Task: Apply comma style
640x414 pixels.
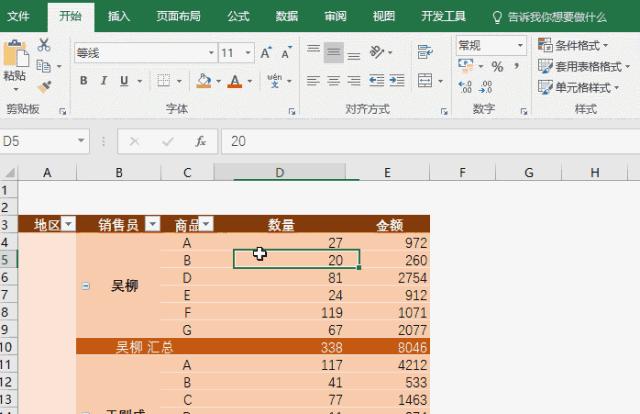Action: (x=517, y=66)
